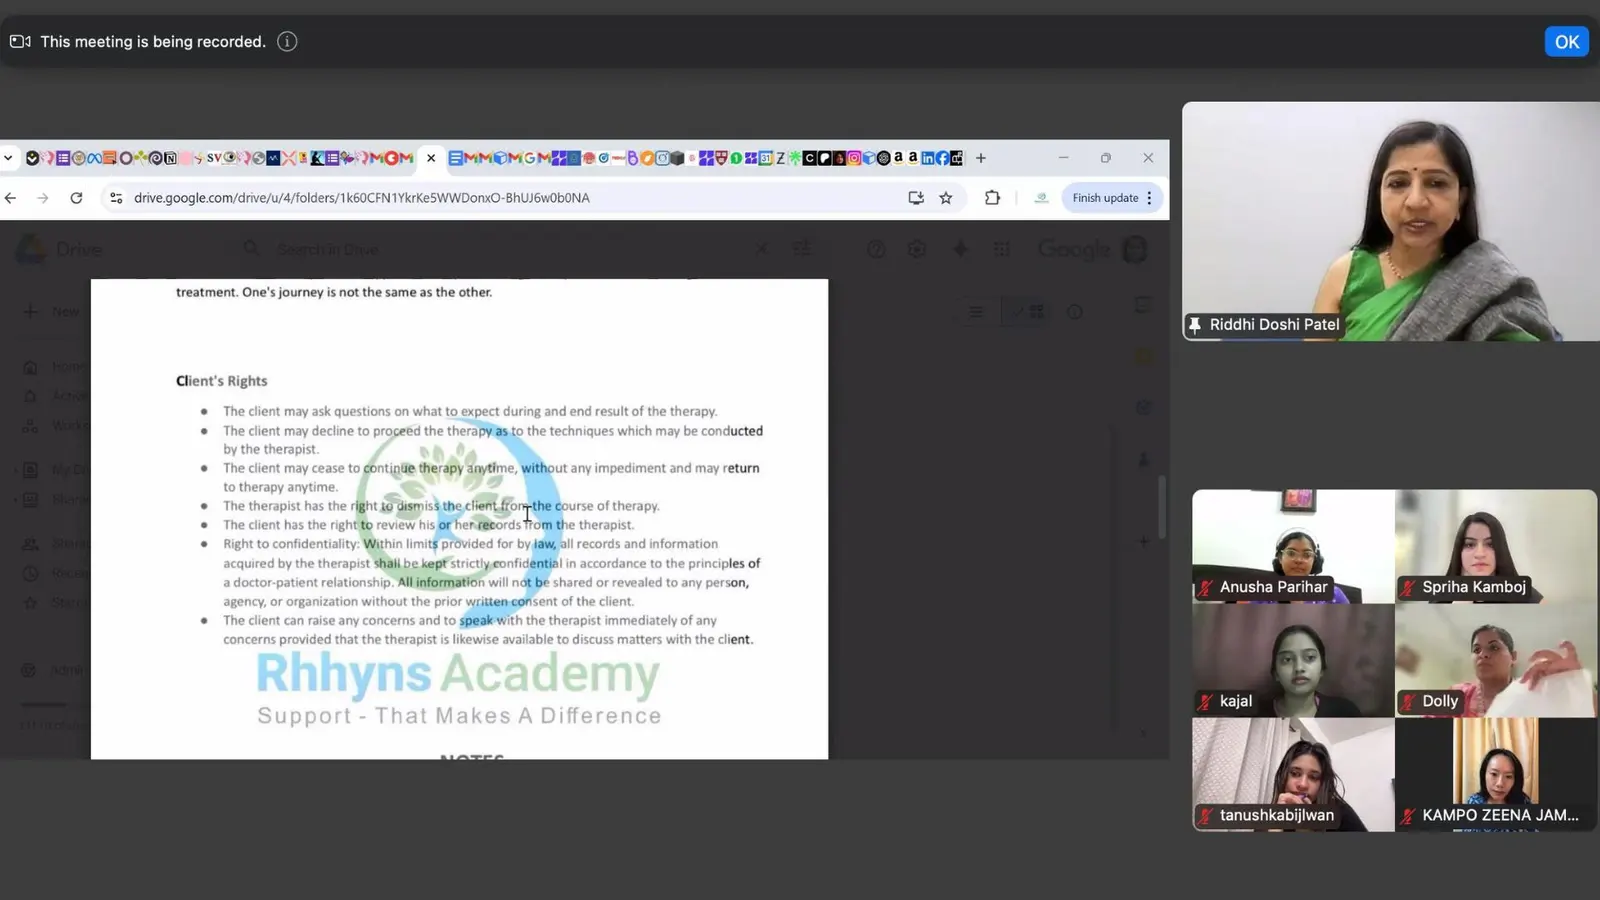Focus the Search in Drive field

click(x=500, y=249)
